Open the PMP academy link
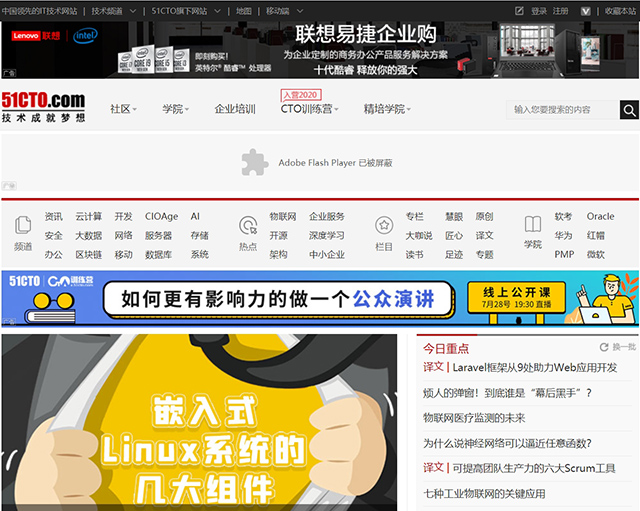The height and width of the screenshot is (511, 640). pyautogui.click(x=564, y=255)
